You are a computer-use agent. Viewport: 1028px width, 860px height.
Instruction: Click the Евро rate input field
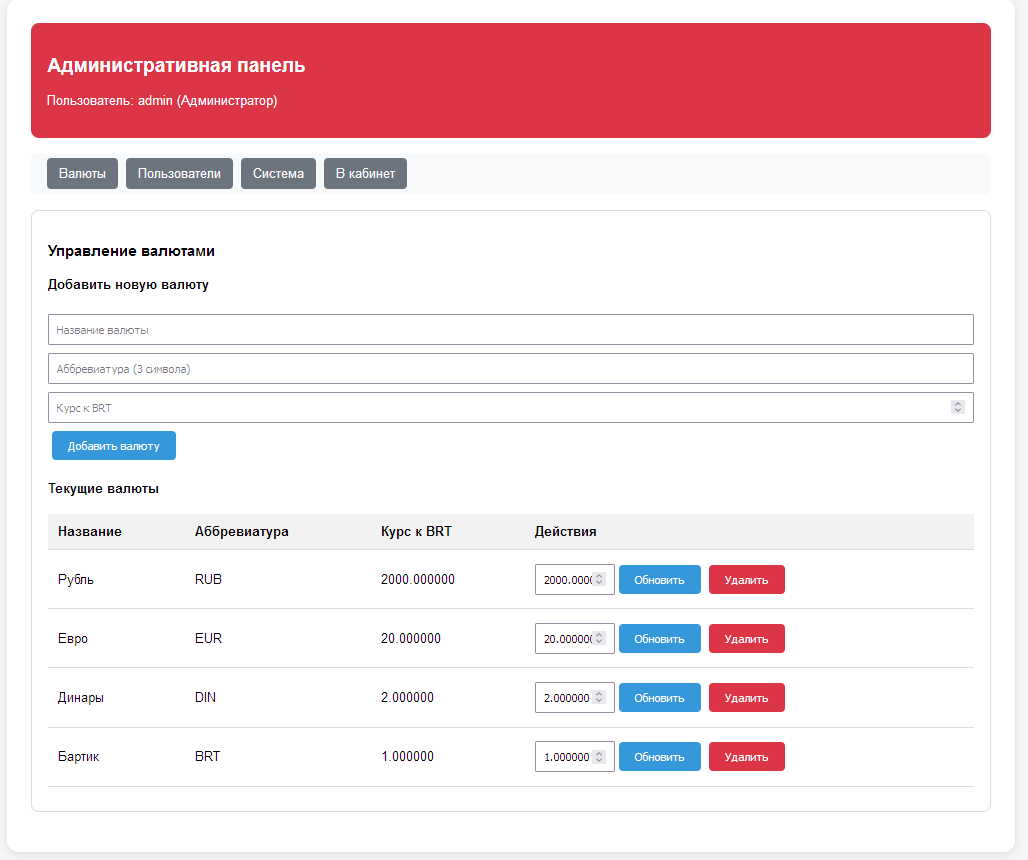[565, 639]
